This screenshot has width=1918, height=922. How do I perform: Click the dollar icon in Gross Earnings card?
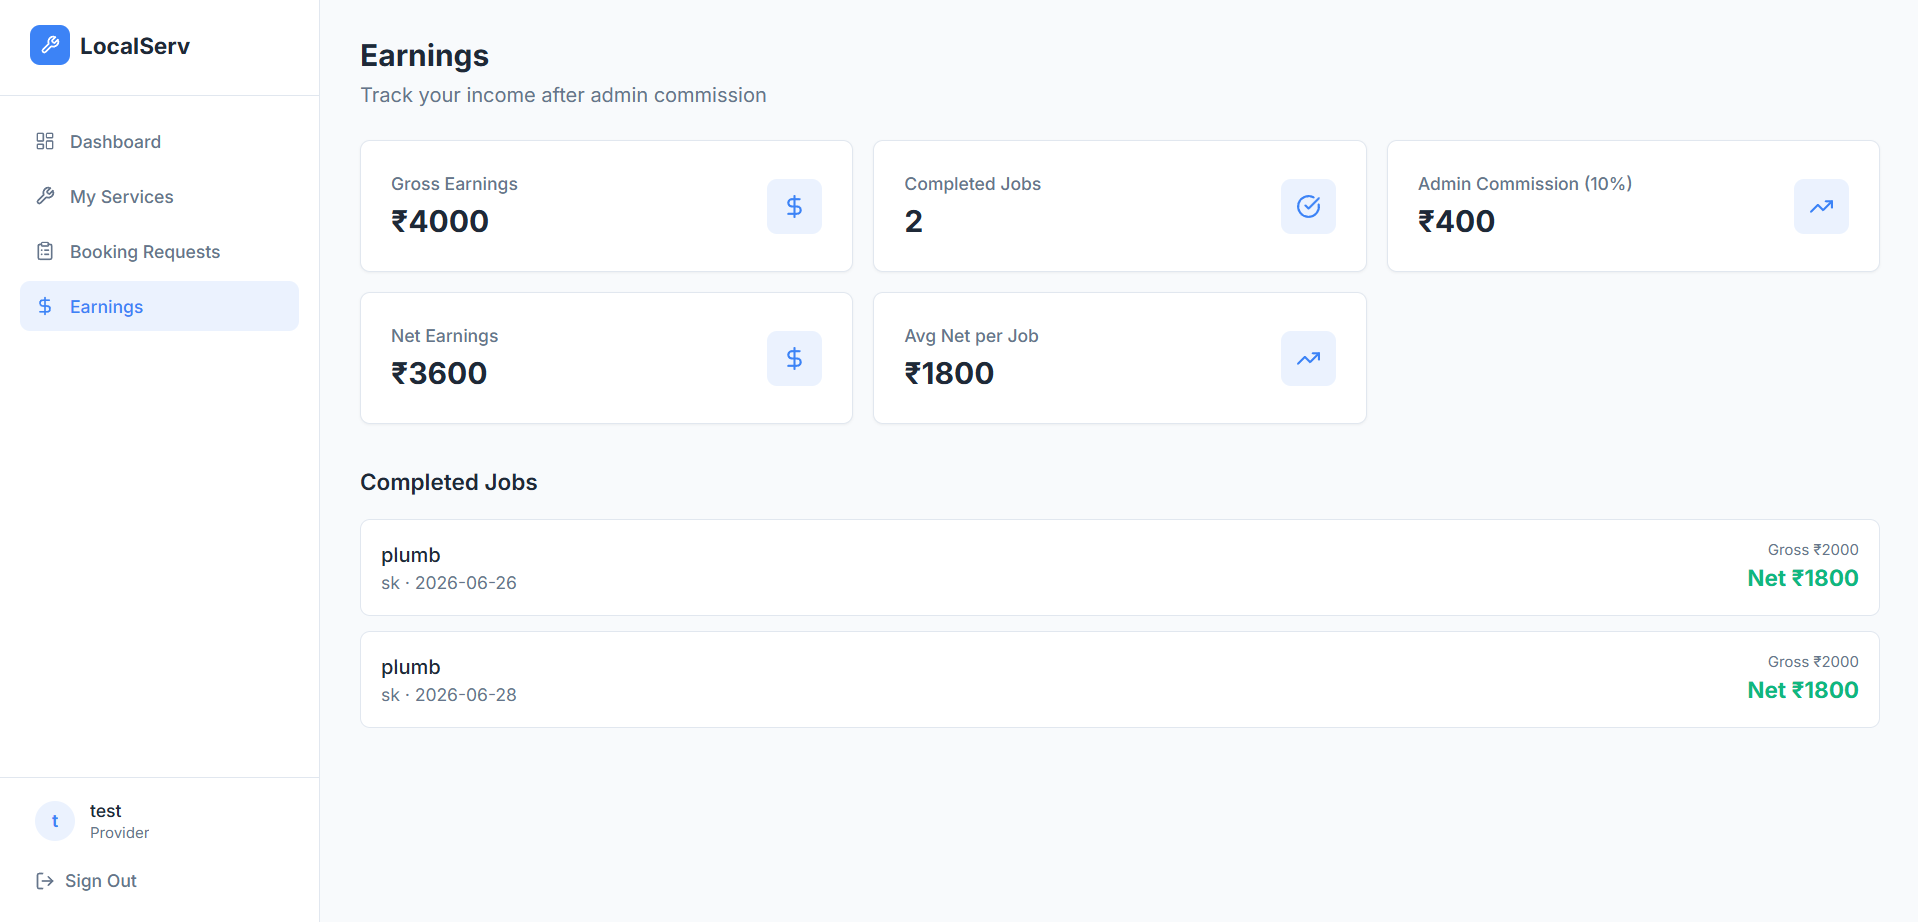point(794,206)
